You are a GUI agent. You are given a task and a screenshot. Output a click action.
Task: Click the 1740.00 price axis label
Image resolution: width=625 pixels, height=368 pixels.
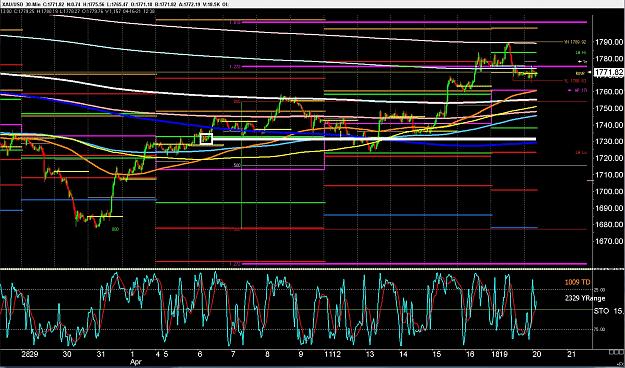click(x=609, y=125)
